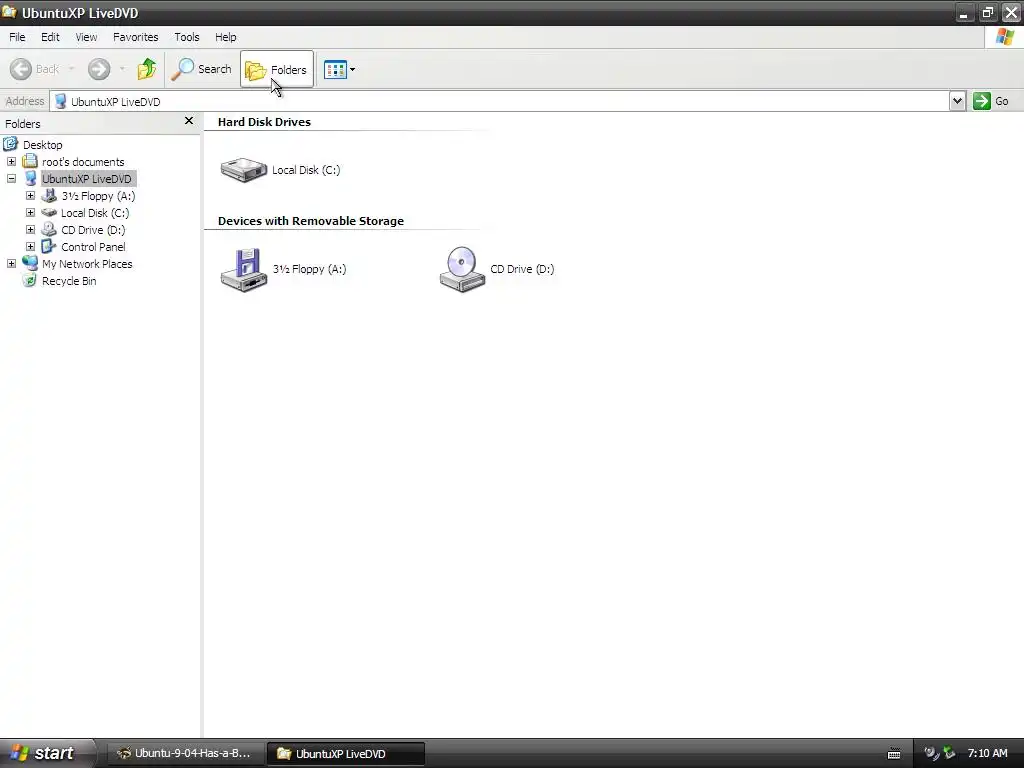Viewport: 1024px width, 768px height.
Task: Select Local Disk (C:) in tree
Action: pos(95,213)
